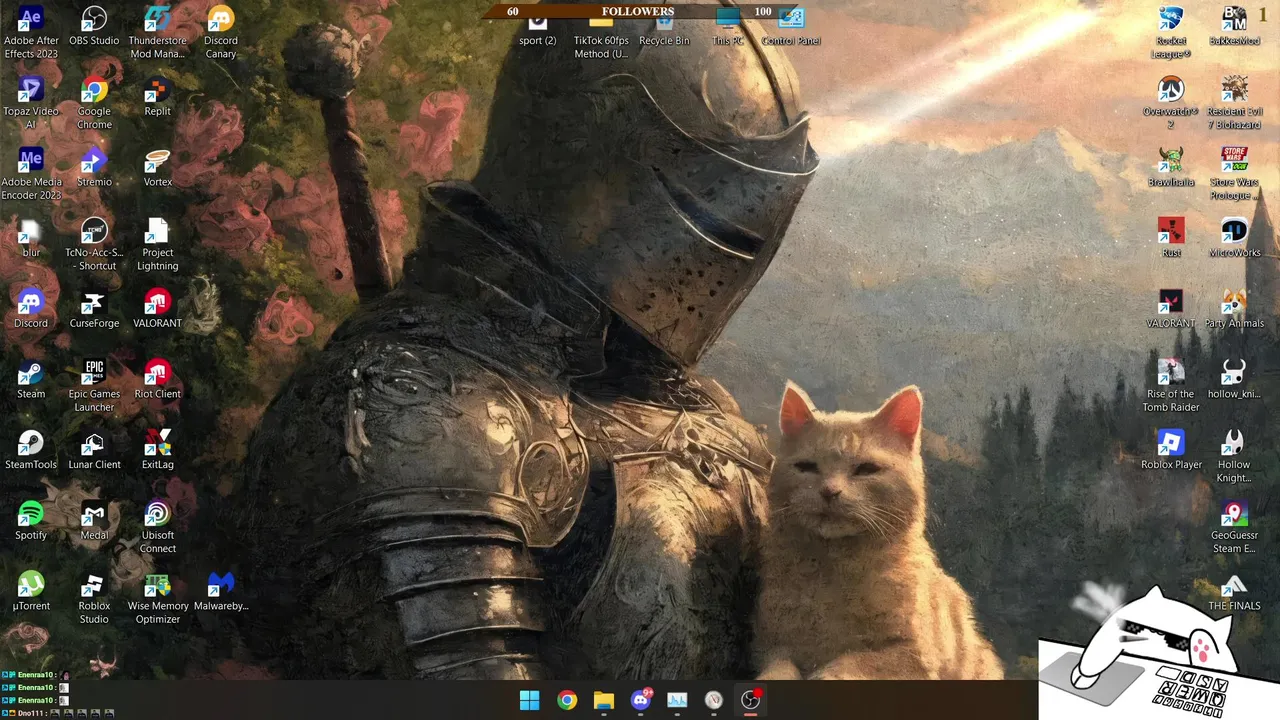This screenshot has height=720, width=1280.
Task: Launch the Party Animals shortcut
Action: tap(1234, 309)
